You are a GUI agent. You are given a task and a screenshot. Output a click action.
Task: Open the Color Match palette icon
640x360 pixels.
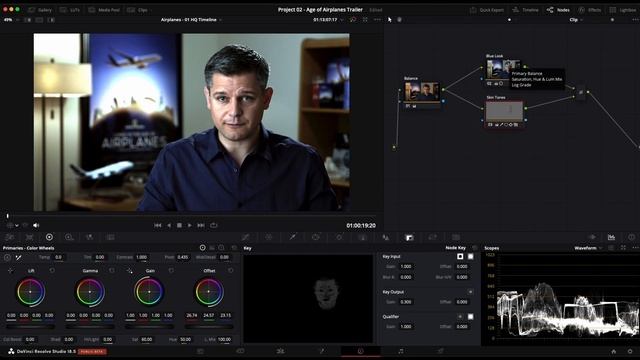click(x=29, y=237)
